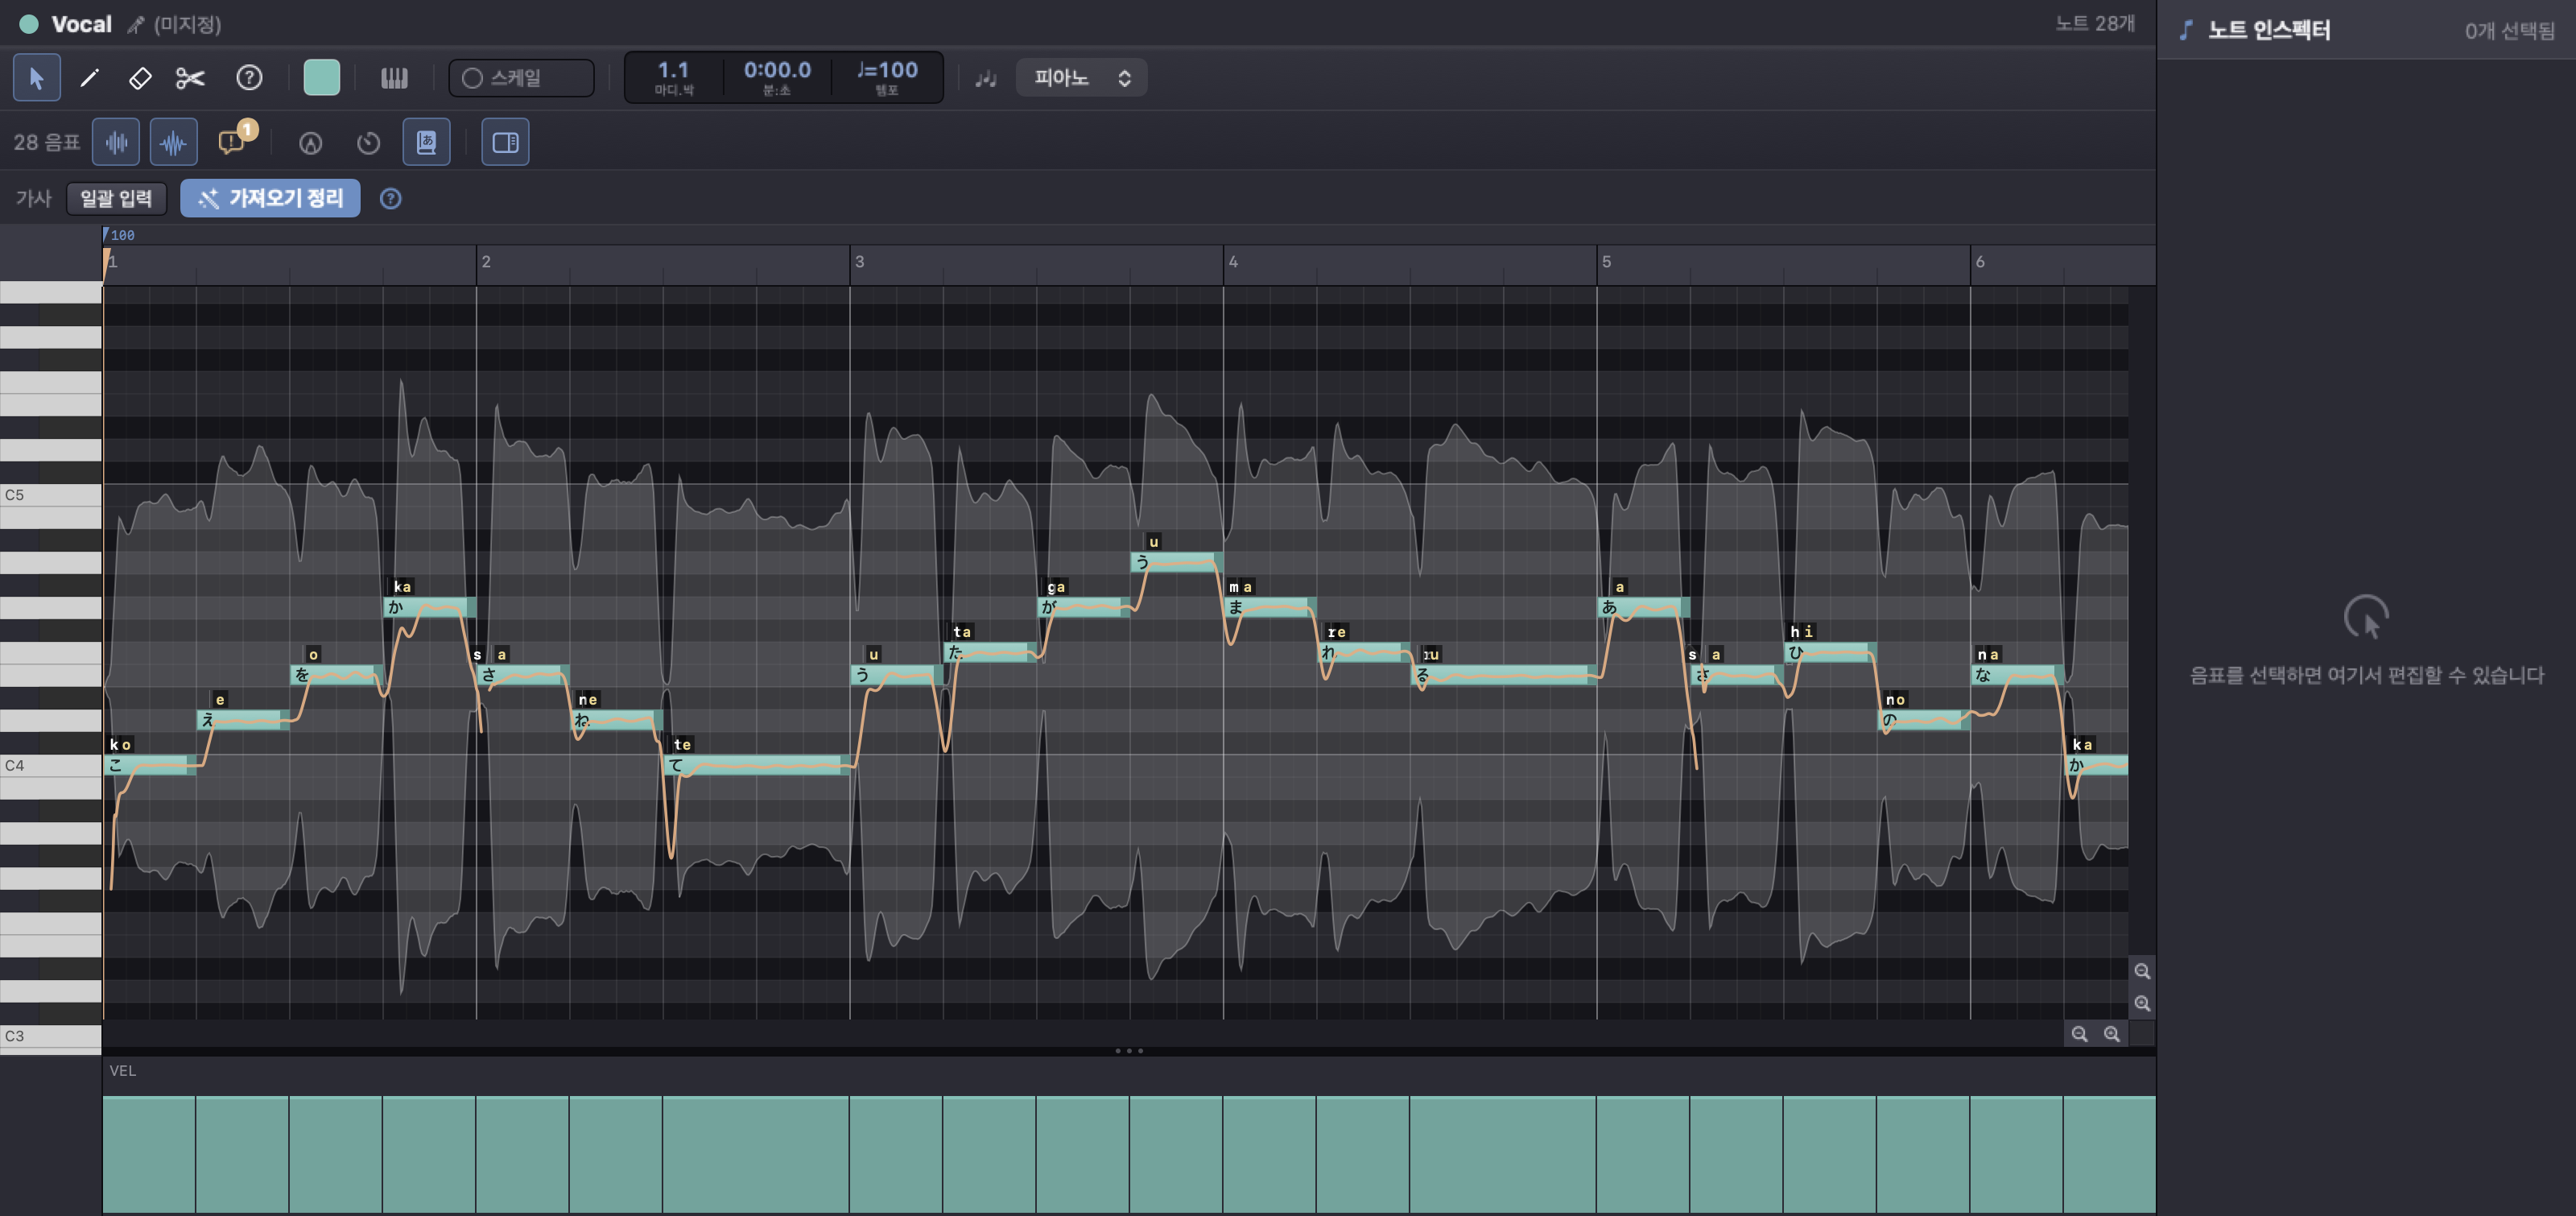Select the arrow pointer tool
This screenshot has height=1216, width=2576.
(37, 78)
